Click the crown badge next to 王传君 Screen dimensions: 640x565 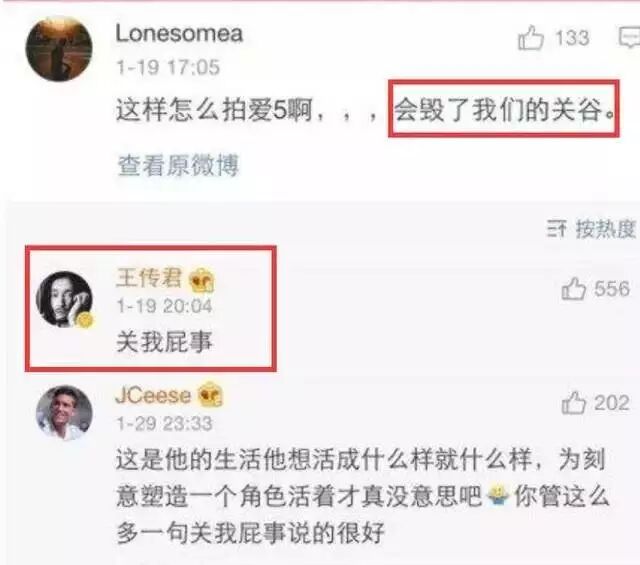click(202, 280)
